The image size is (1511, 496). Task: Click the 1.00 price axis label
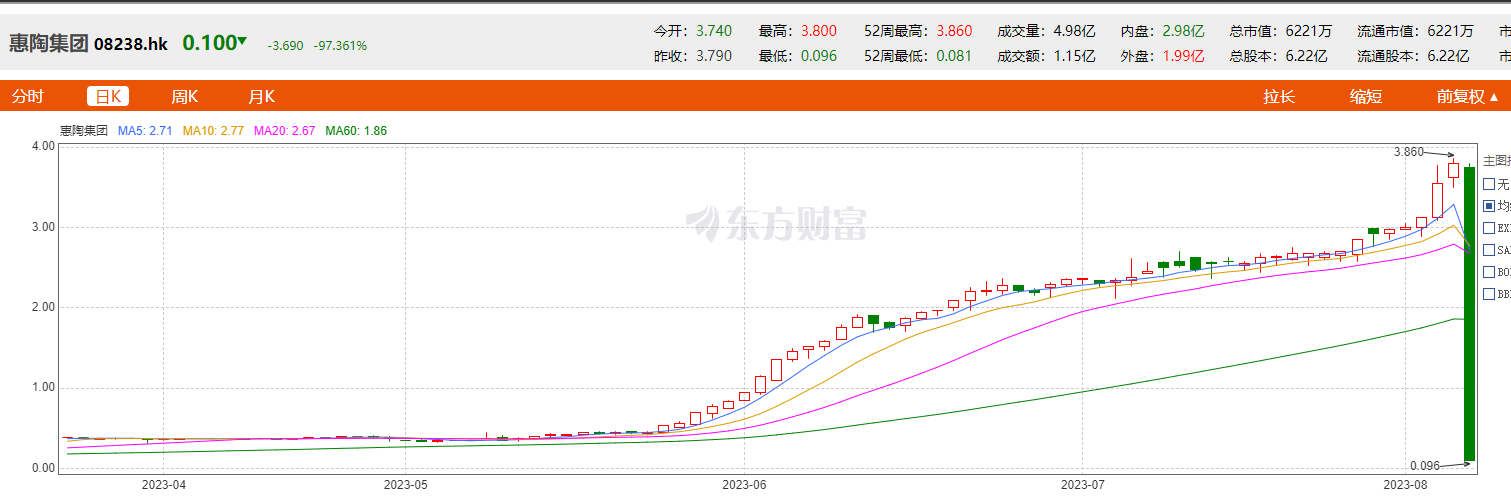[43, 388]
